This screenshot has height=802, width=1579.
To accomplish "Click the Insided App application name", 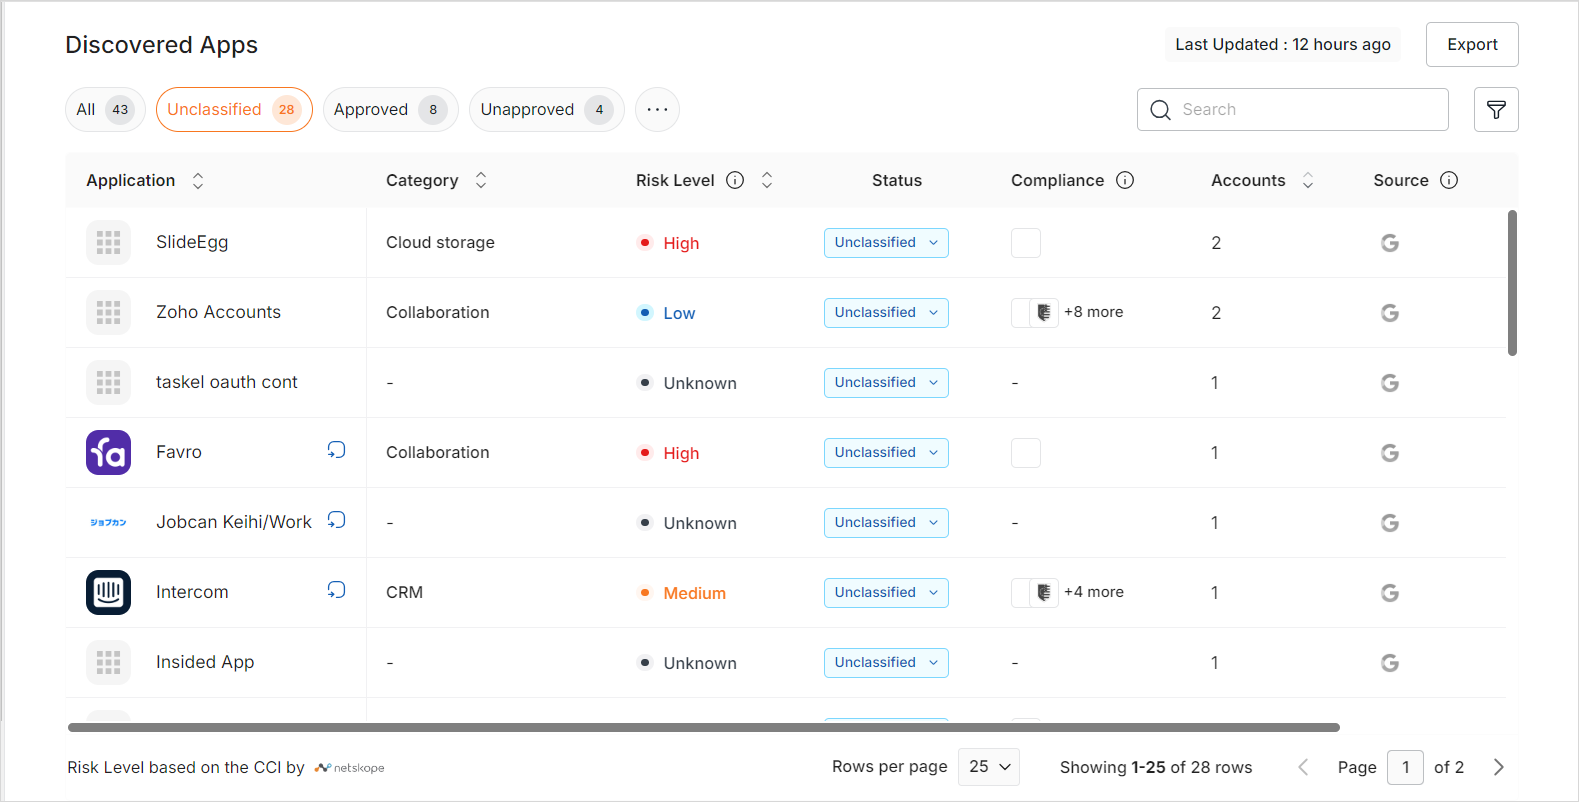I will coord(205,662).
